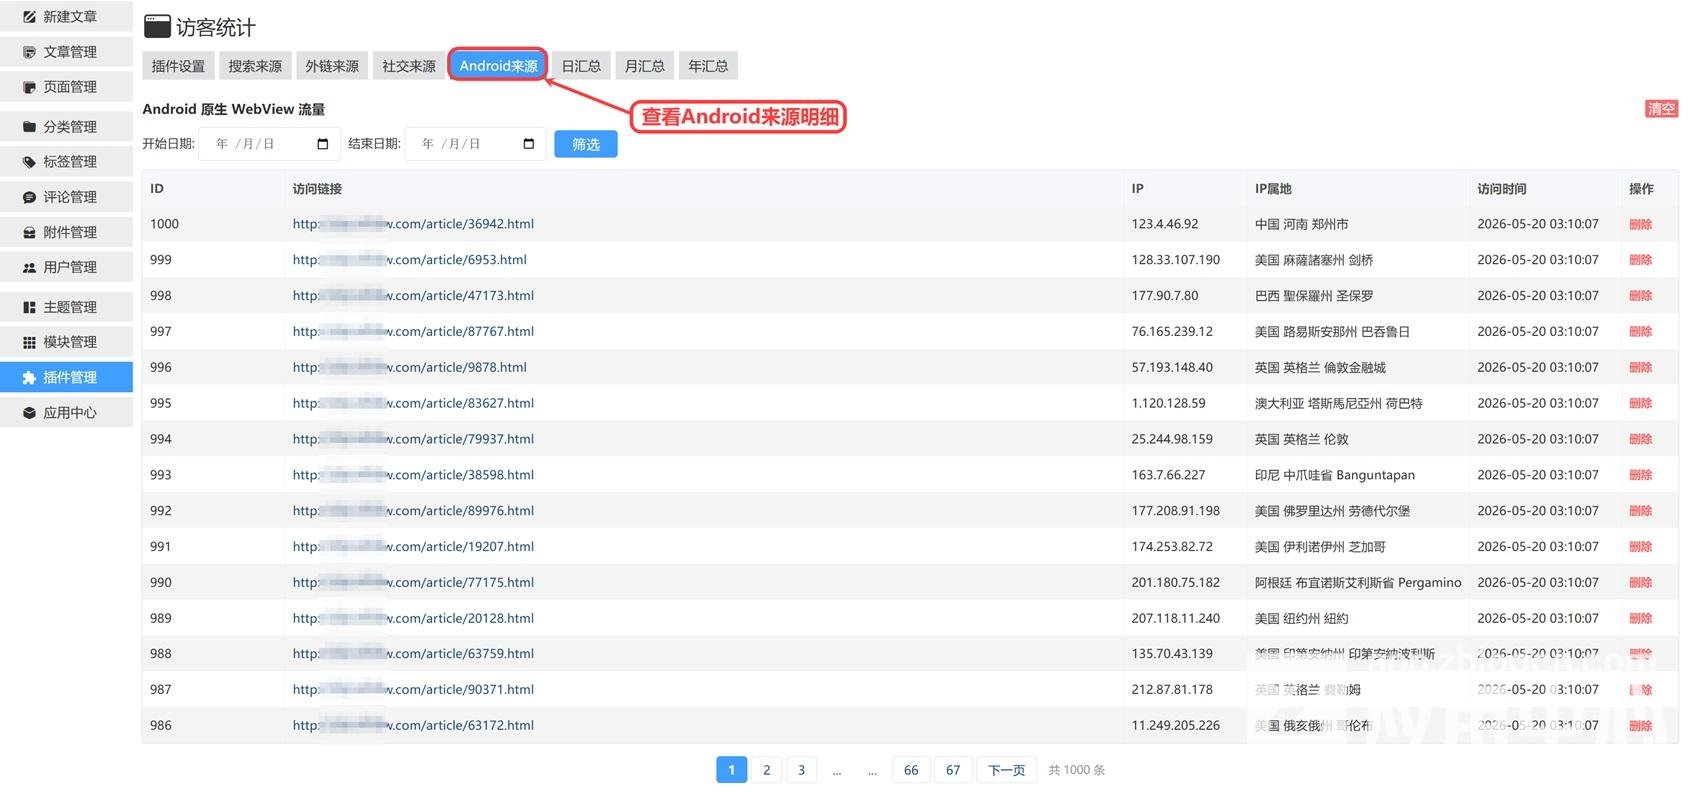Open link article/6953.html
The width and height of the screenshot is (1688, 792).
click(410, 260)
